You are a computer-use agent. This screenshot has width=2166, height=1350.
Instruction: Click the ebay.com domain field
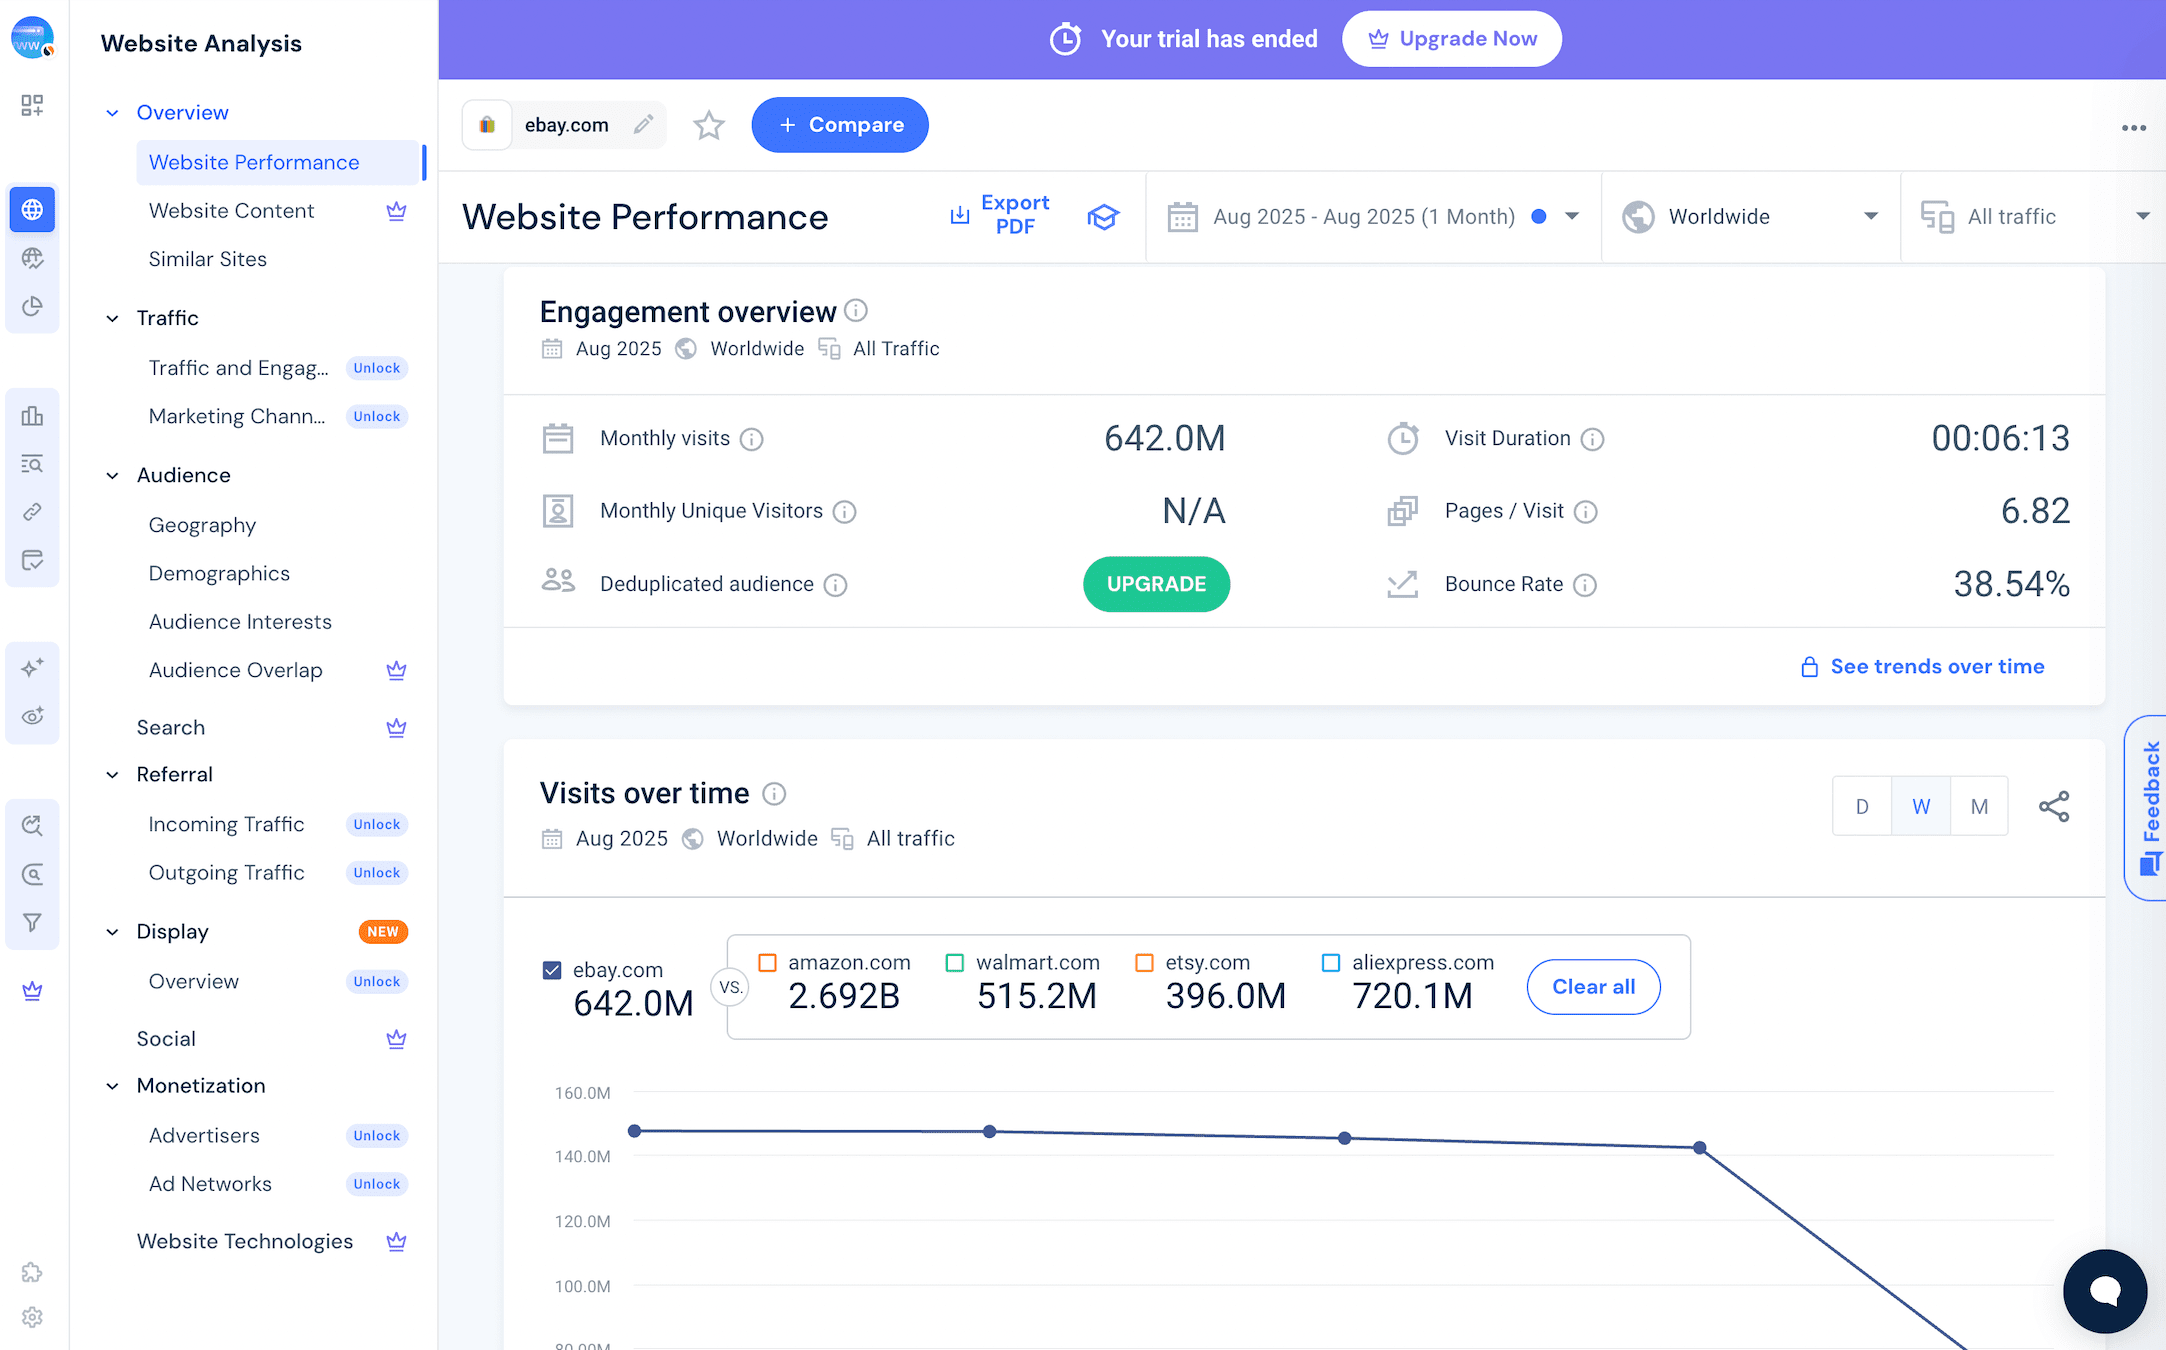(x=564, y=125)
